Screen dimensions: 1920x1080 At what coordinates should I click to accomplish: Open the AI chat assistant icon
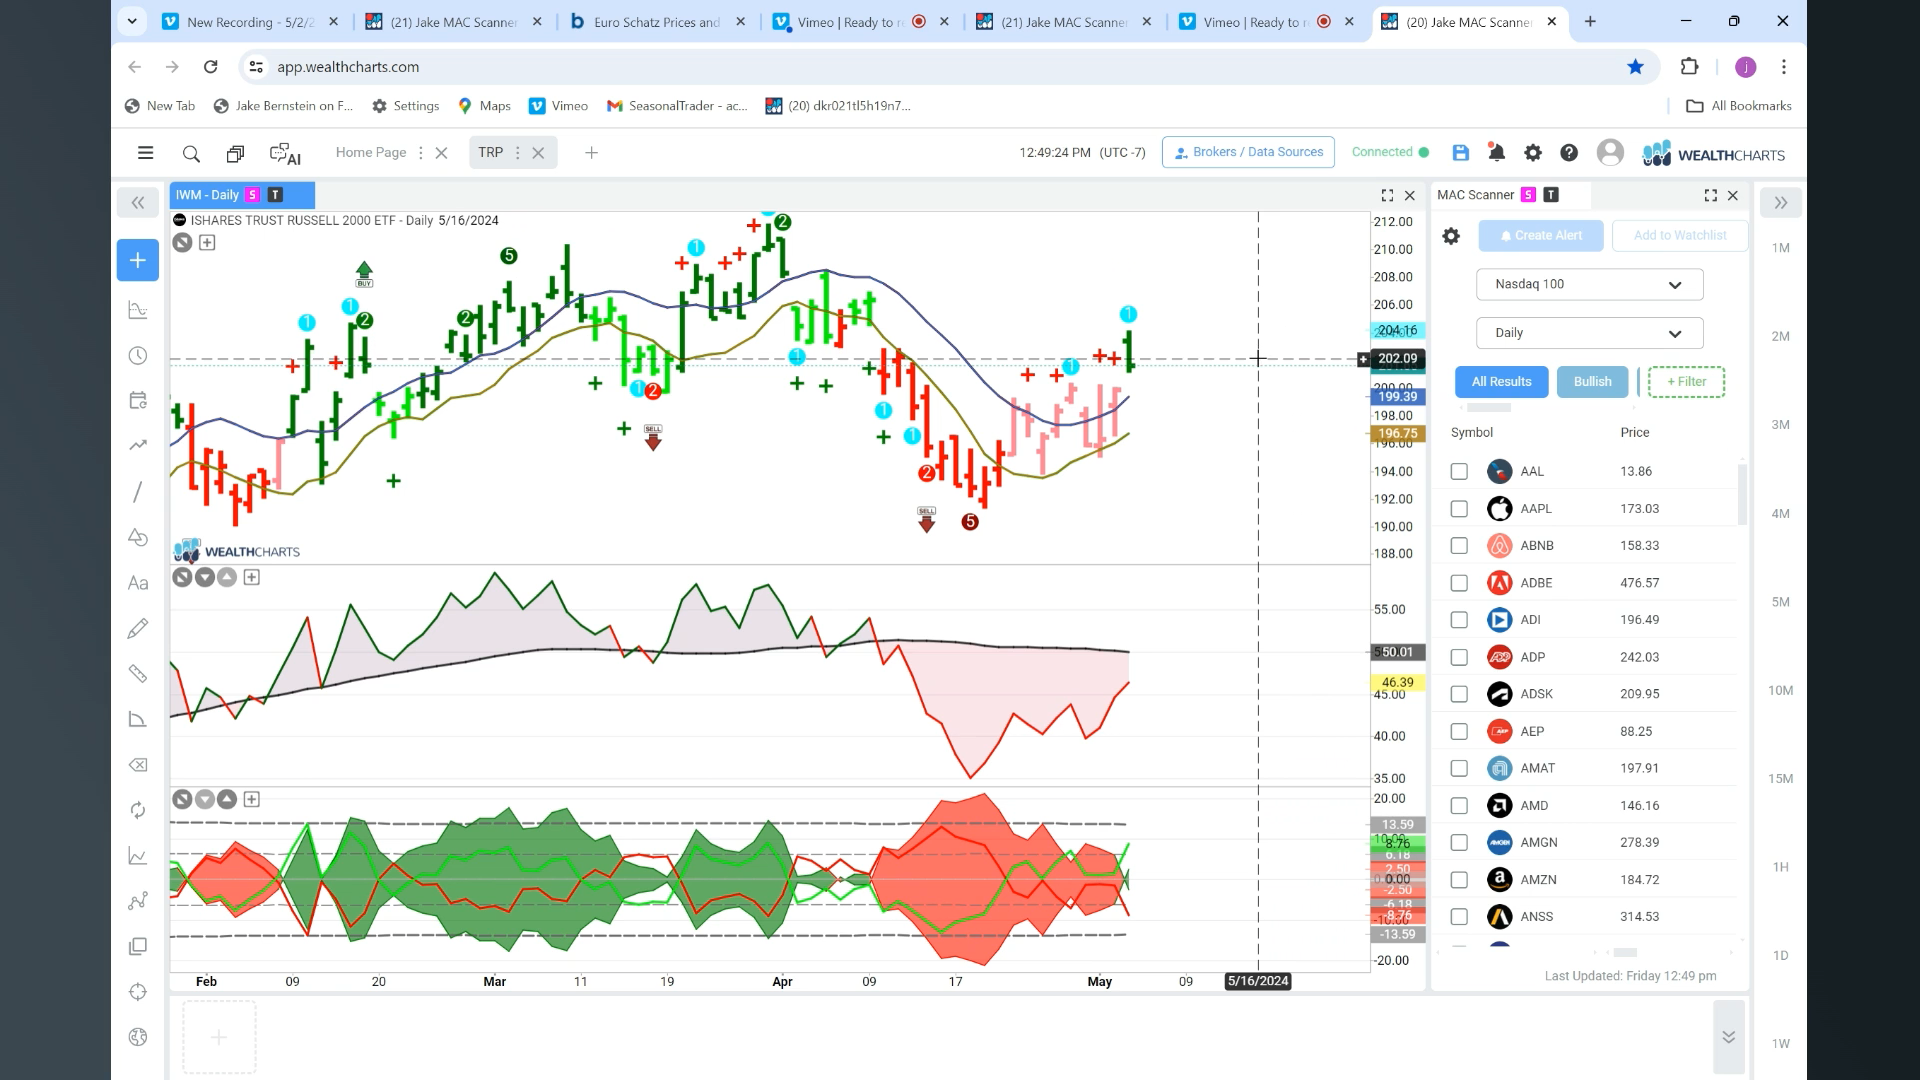[x=285, y=153]
